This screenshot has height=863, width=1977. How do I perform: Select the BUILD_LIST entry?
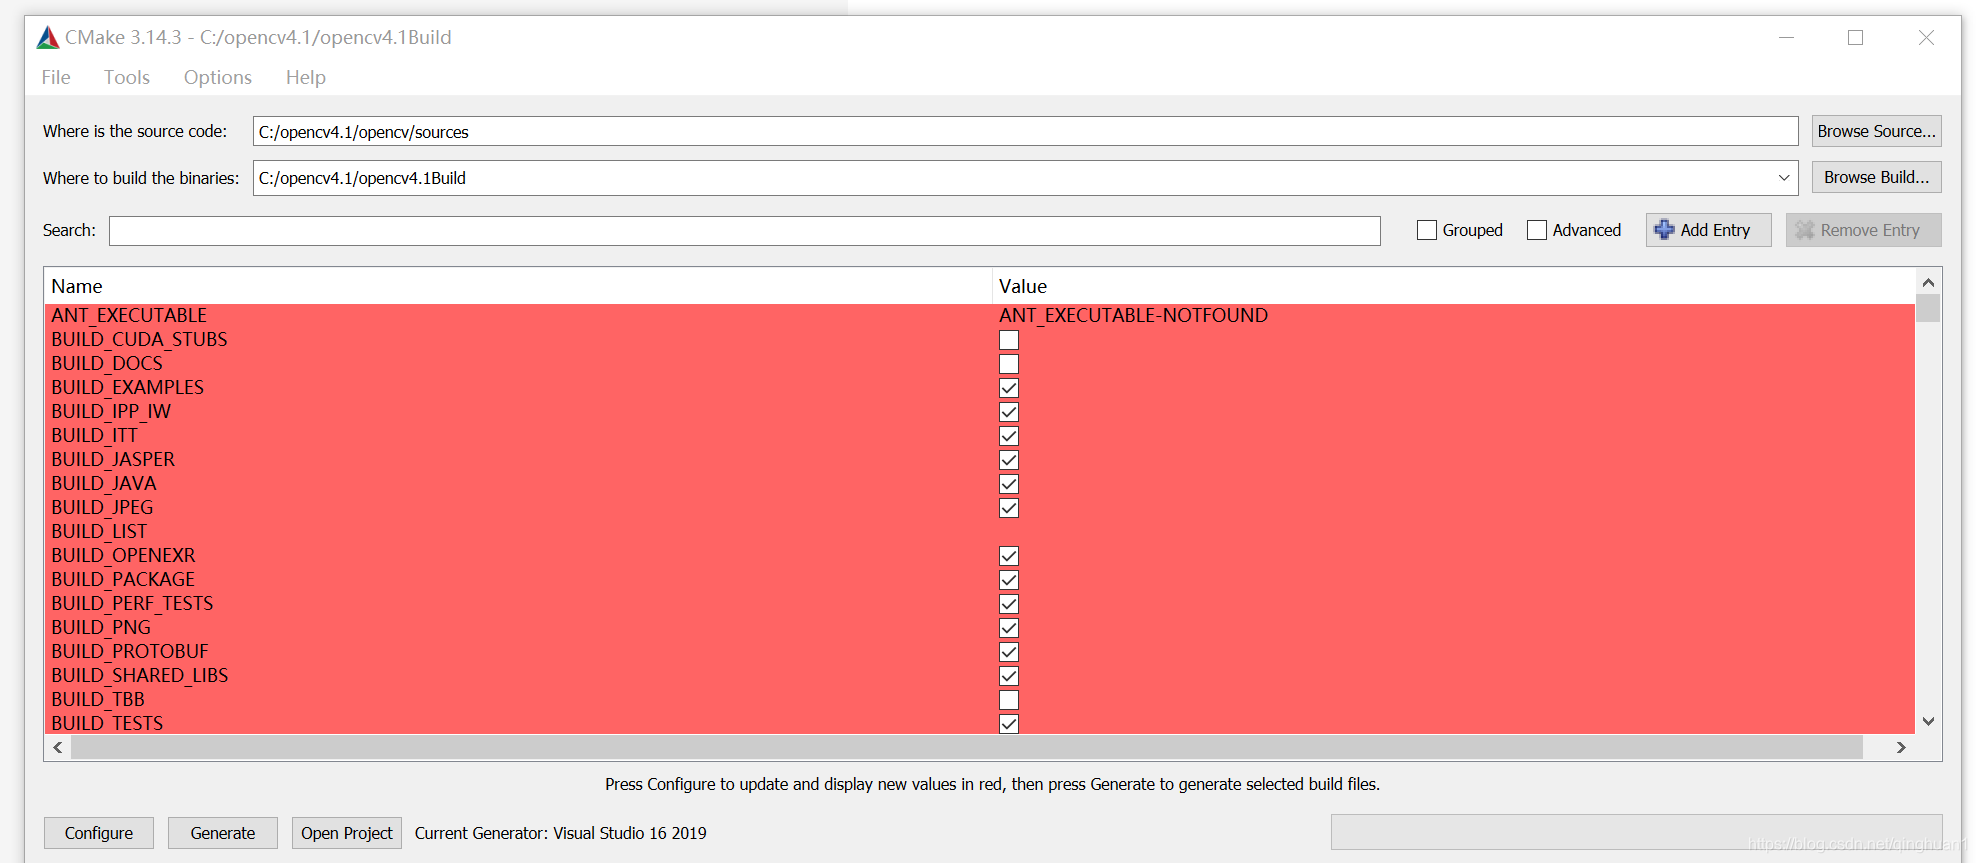[x=99, y=532]
